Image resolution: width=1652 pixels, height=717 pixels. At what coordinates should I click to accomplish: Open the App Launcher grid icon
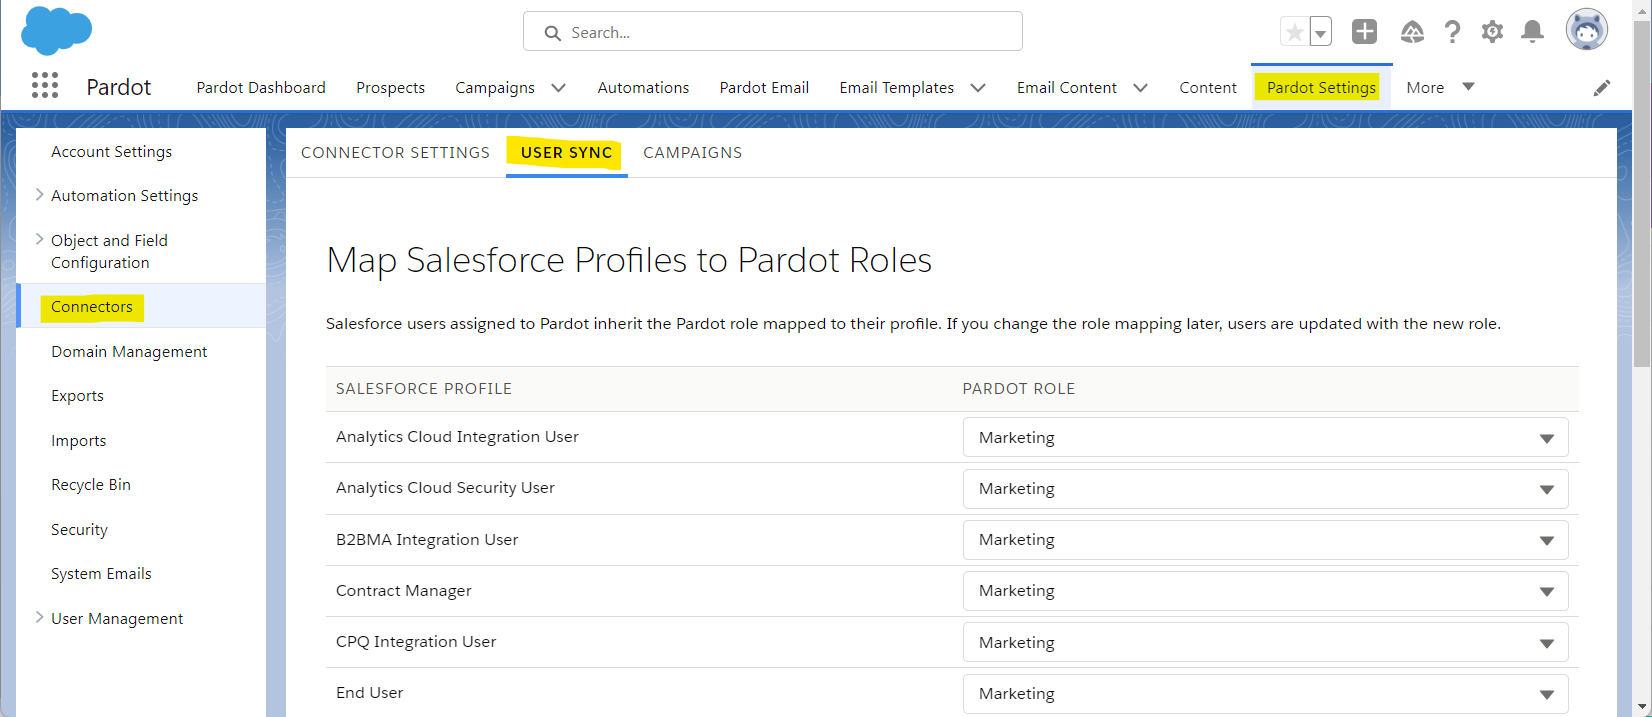pos(45,86)
